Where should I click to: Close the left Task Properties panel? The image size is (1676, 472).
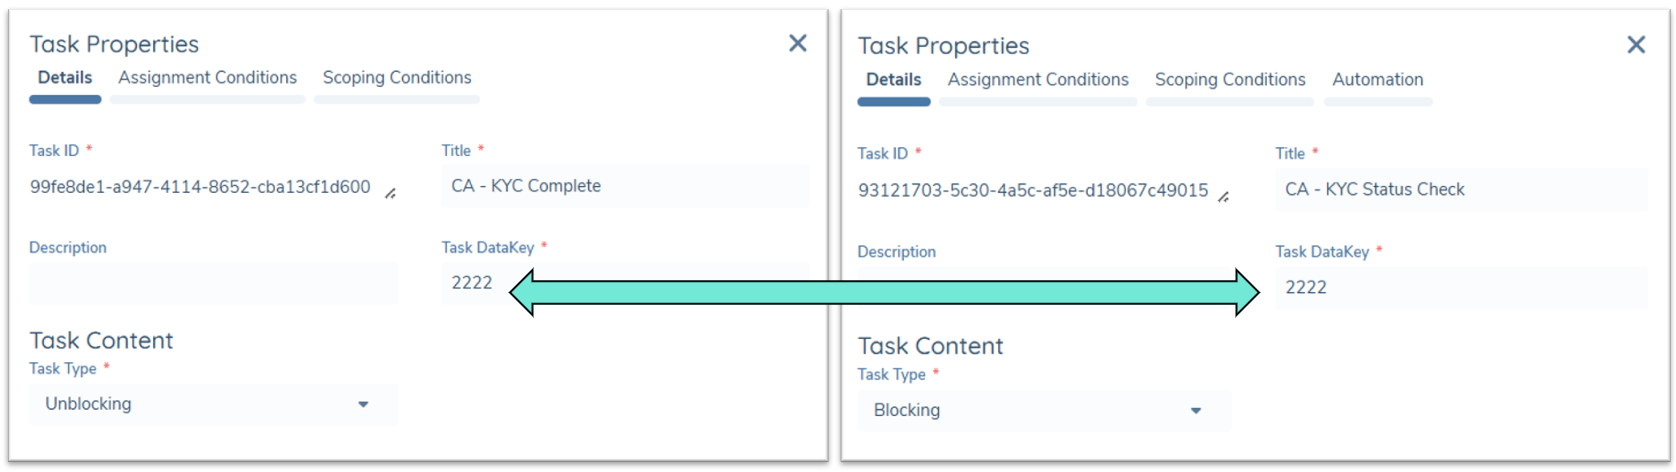point(797,43)
